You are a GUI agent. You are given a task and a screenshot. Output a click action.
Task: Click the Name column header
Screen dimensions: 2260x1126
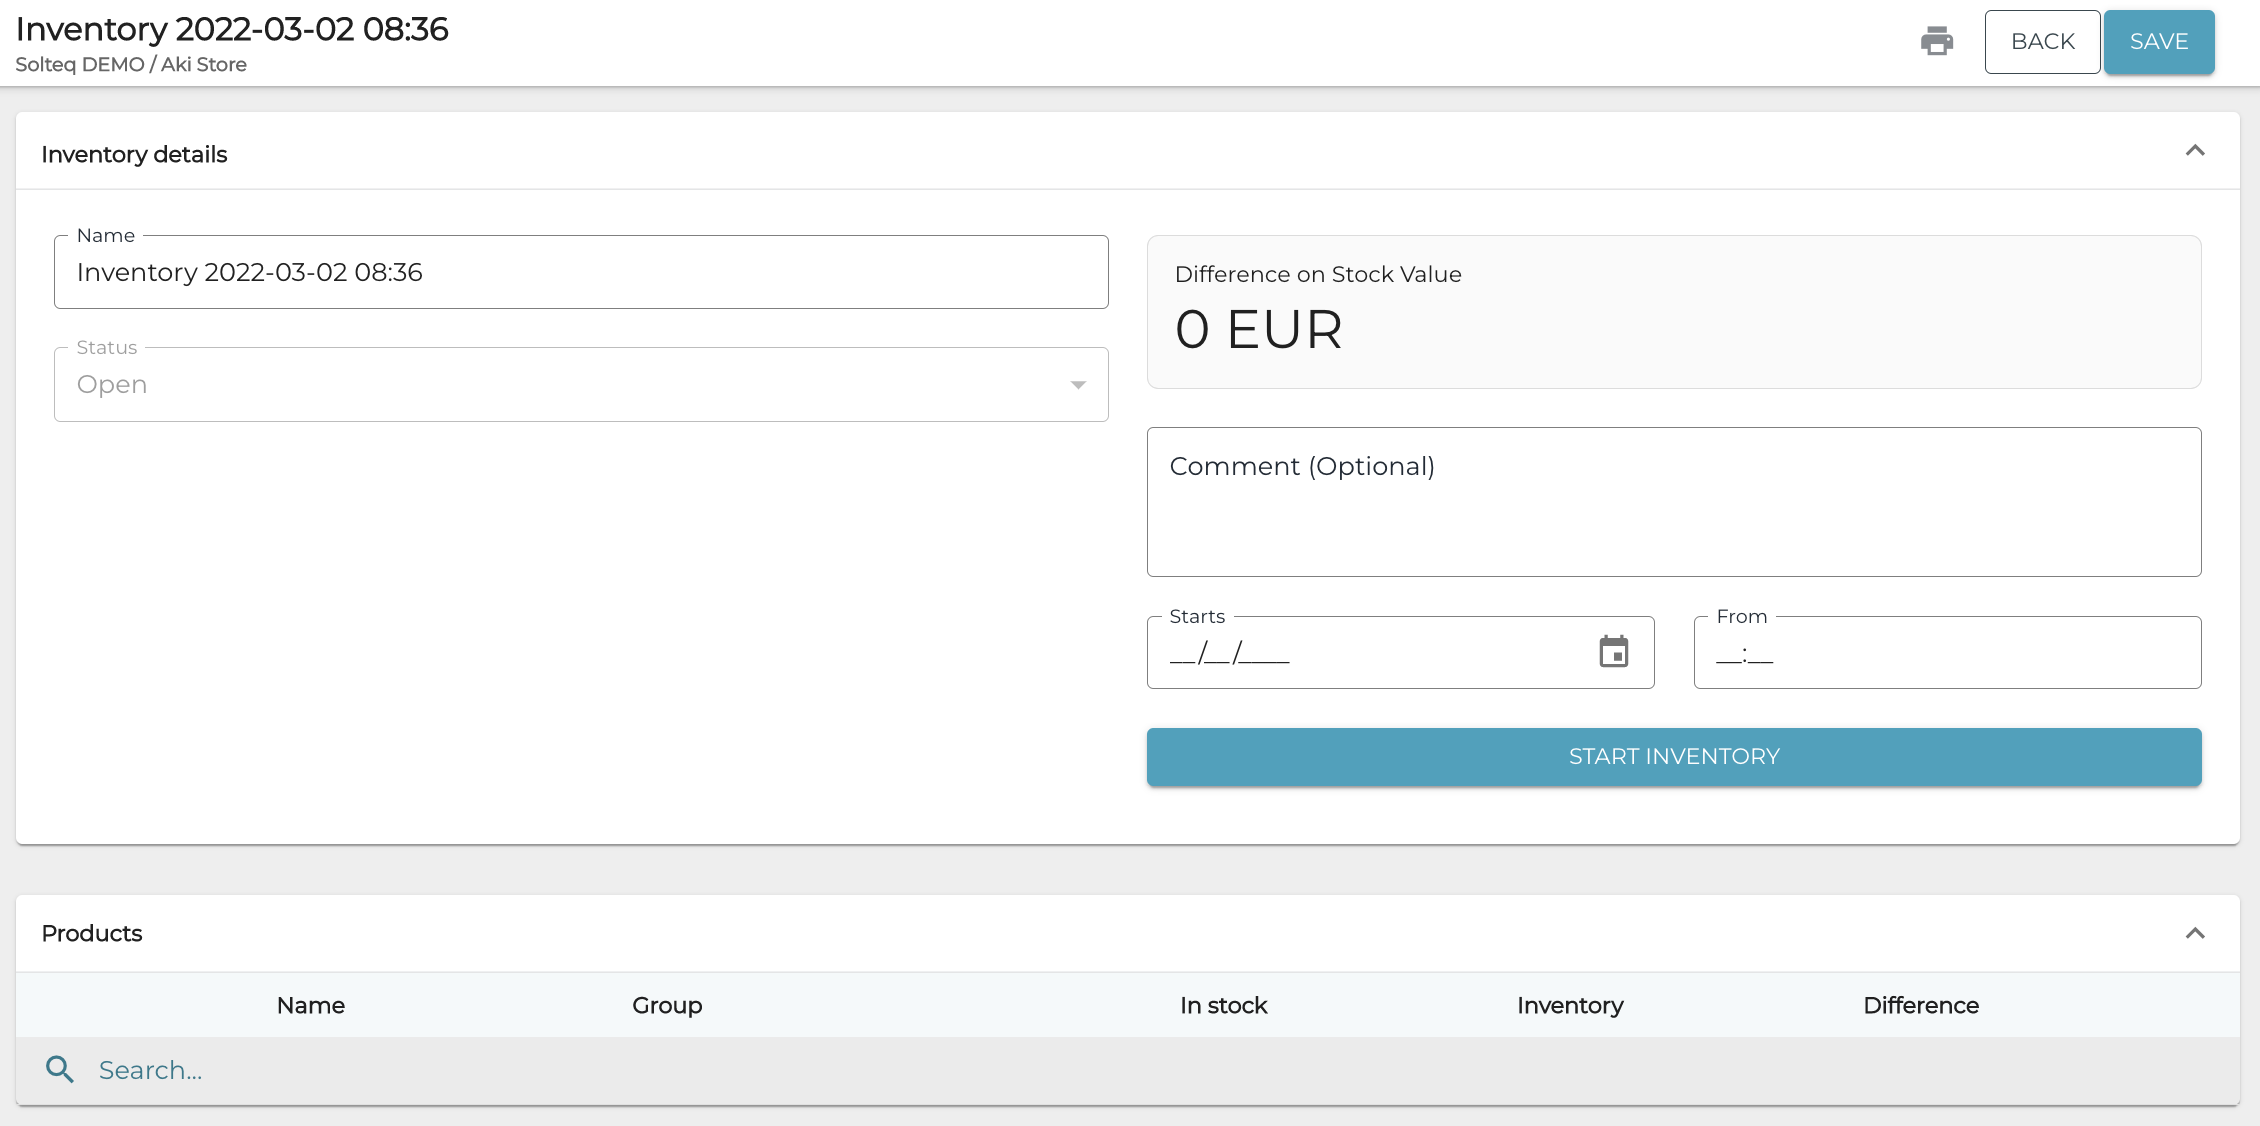[x=311, y=1005]
